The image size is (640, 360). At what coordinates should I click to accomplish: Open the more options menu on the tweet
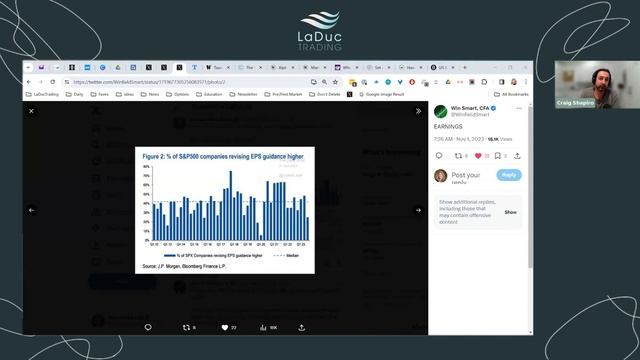519,108
